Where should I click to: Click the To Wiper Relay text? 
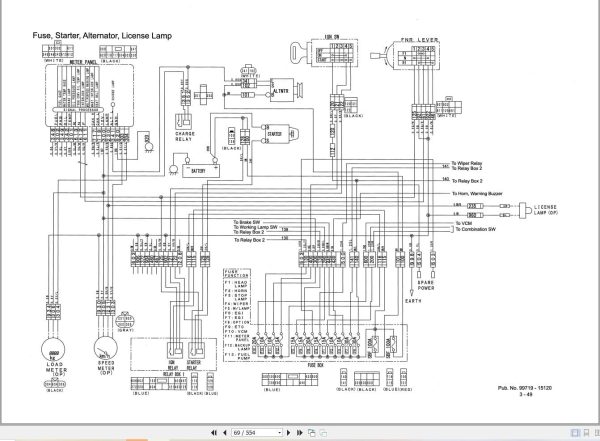click(467, 163)
